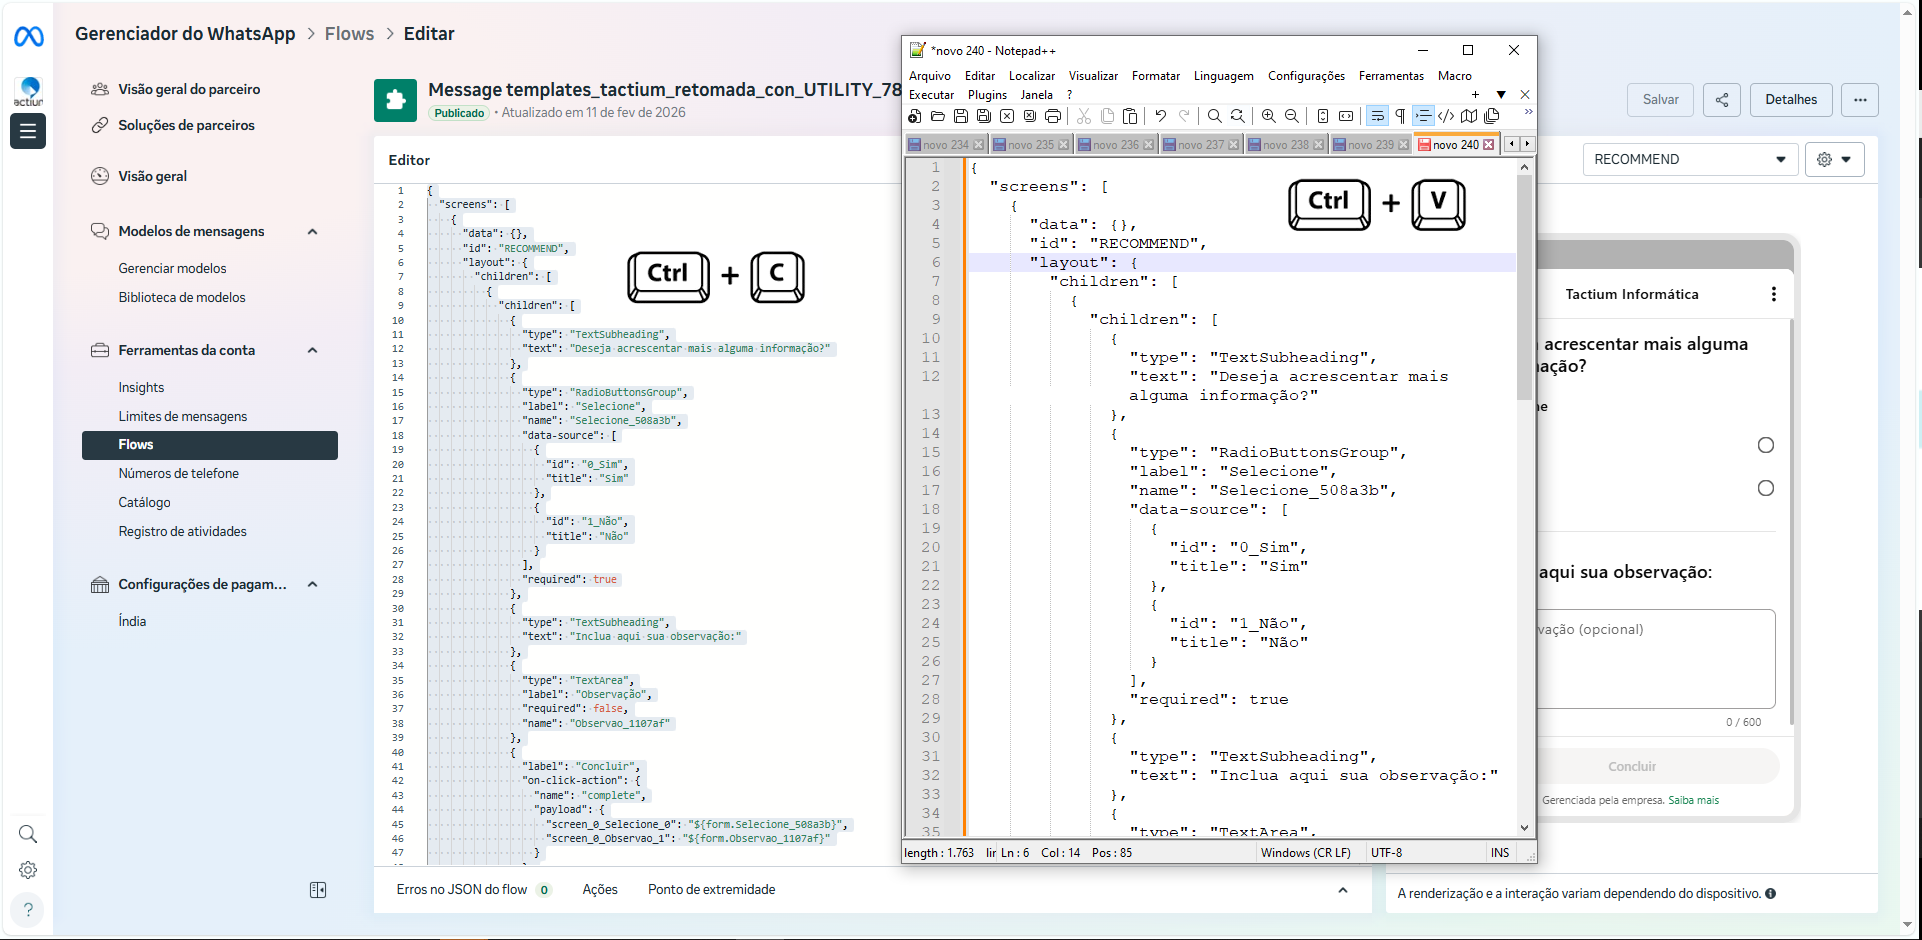Collapse the Ferramentas da conta section
Image resolution: width=1922 pixels, height=940 pixels.
(312, 351)
